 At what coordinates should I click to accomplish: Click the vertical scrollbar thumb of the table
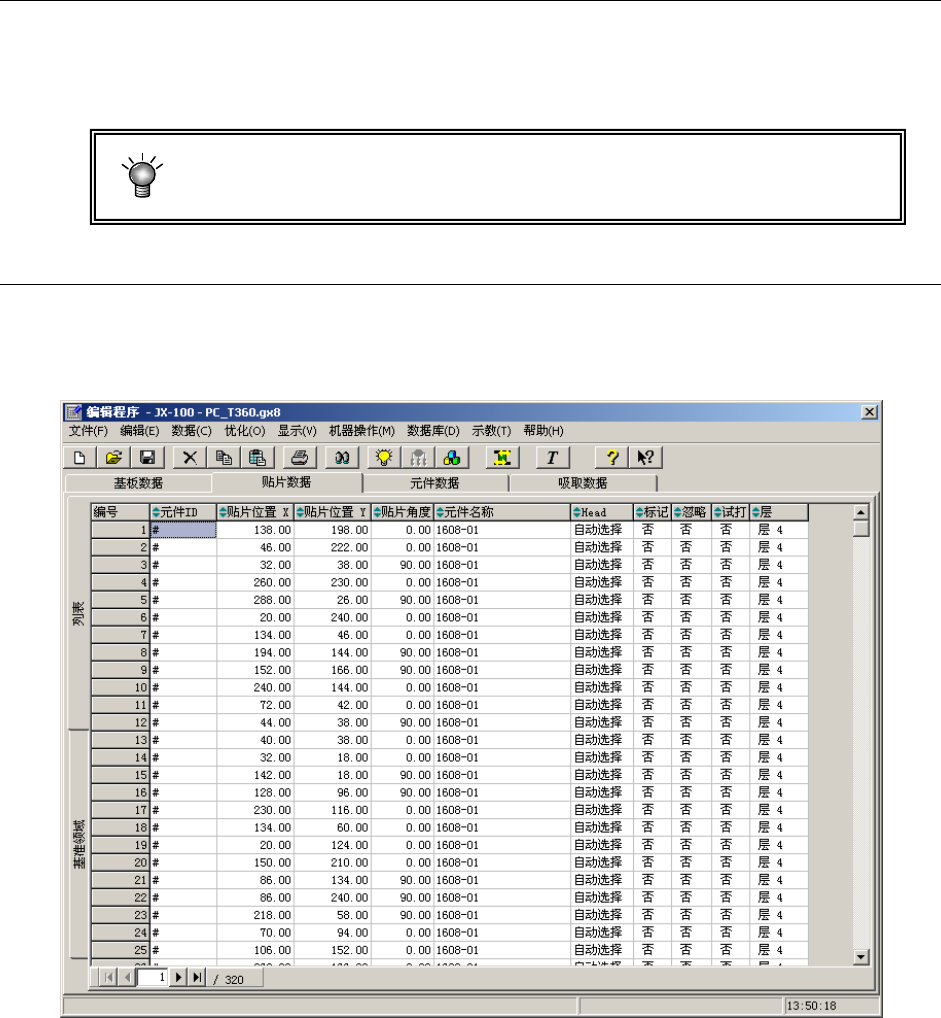(861, 528)
